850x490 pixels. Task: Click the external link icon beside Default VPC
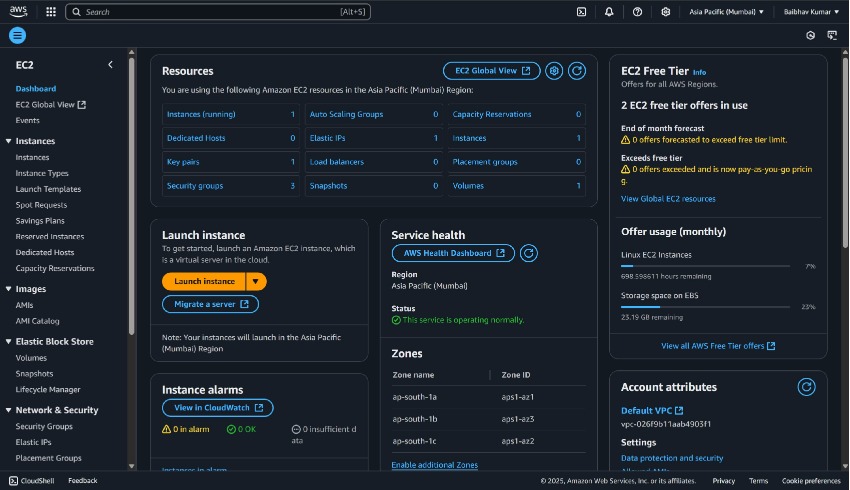coord(679,411)
